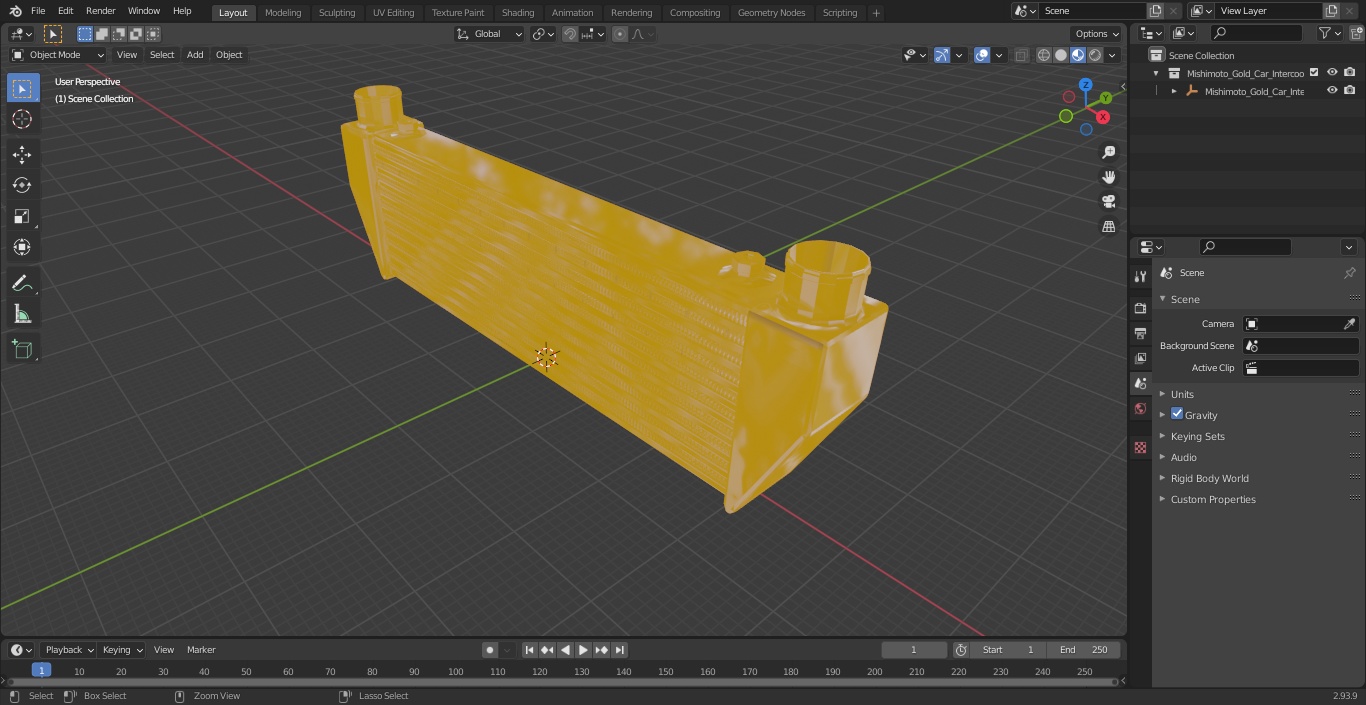Click the pan view hand icon

(x=1108, y=177)
